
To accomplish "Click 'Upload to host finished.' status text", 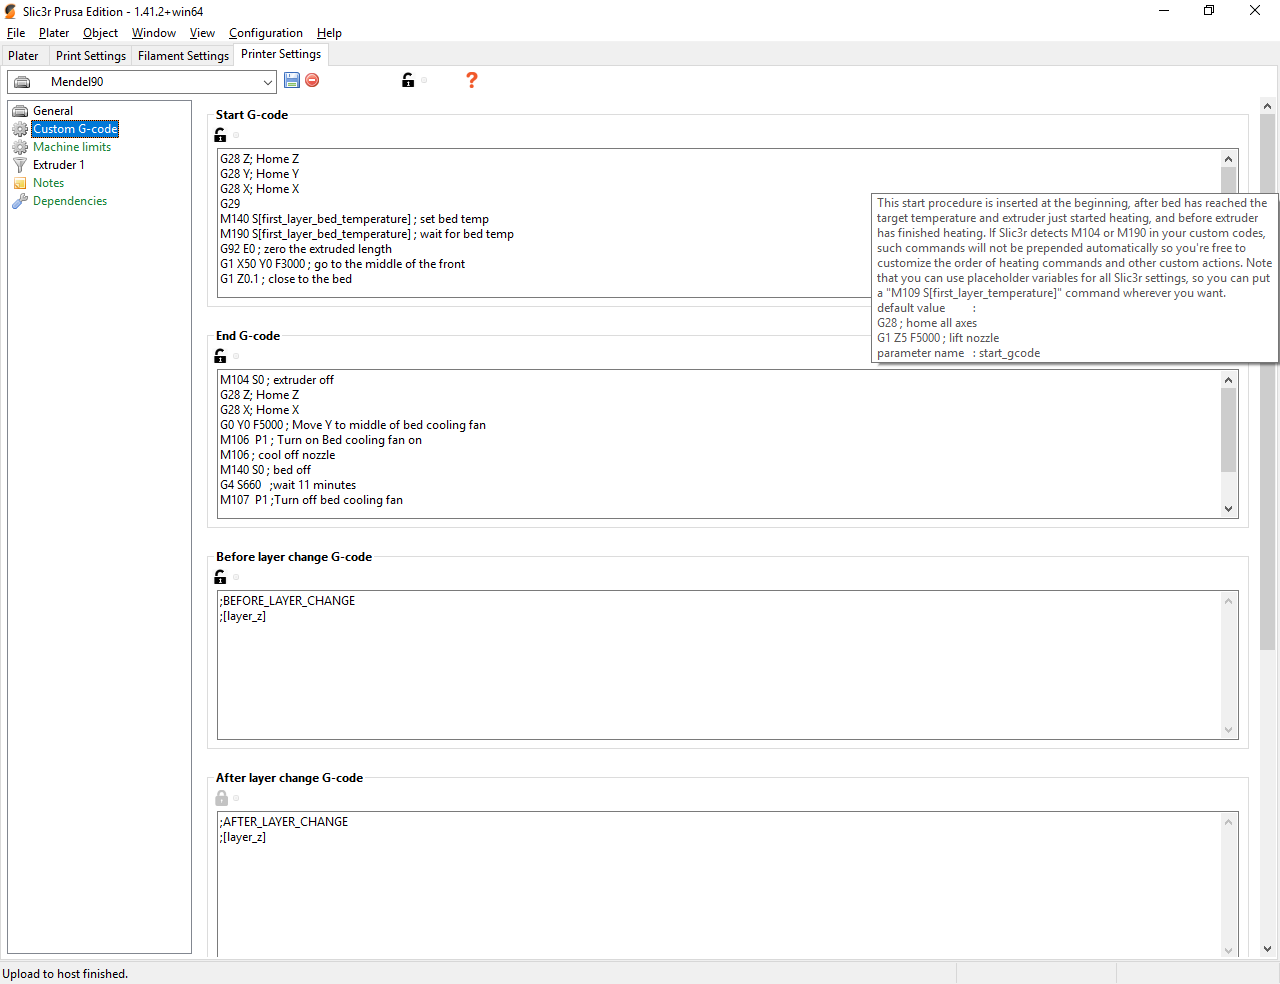I will pyautogui.click(x=65, y=974).
